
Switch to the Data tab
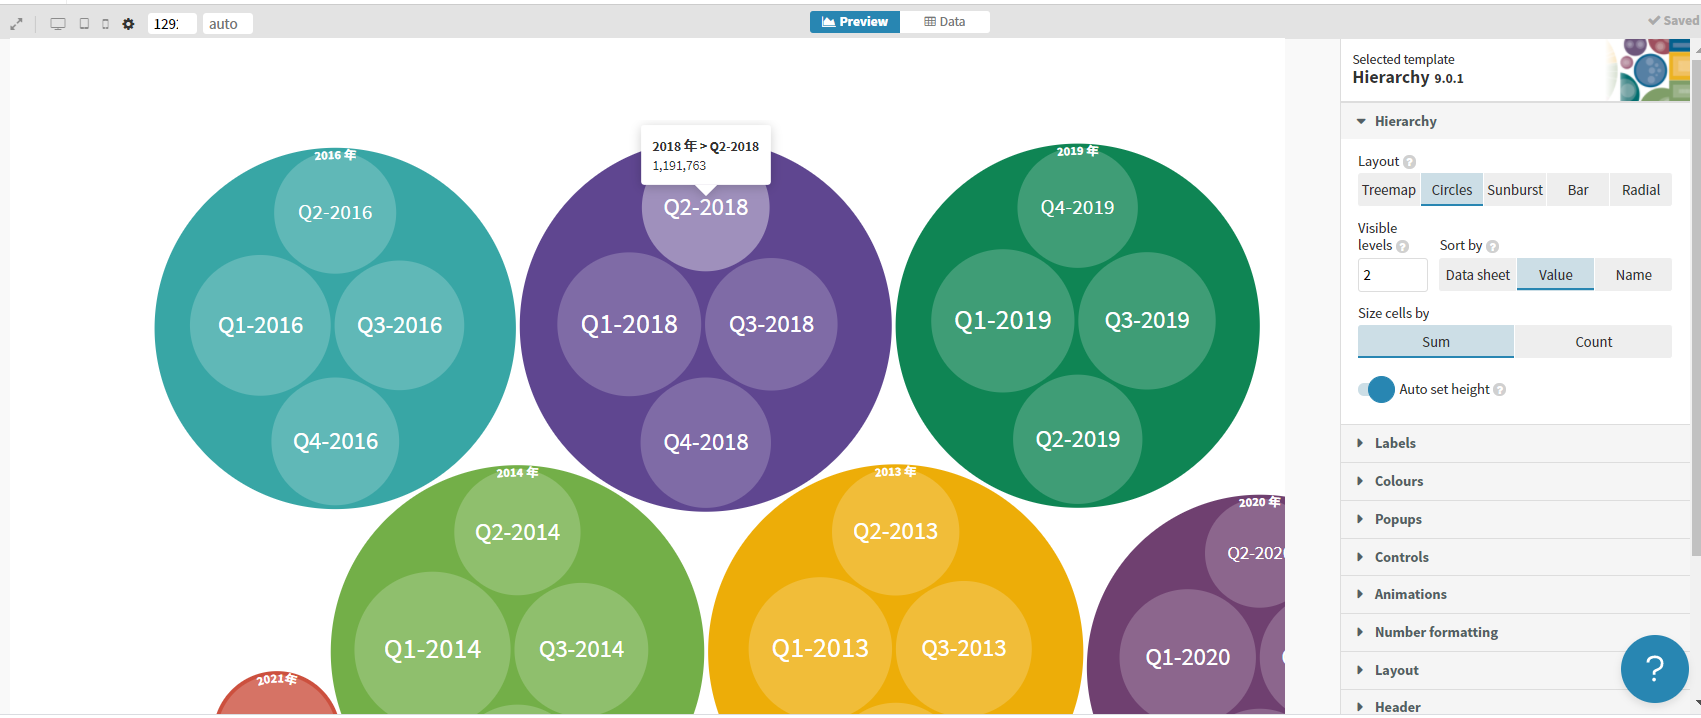[945, 22]
